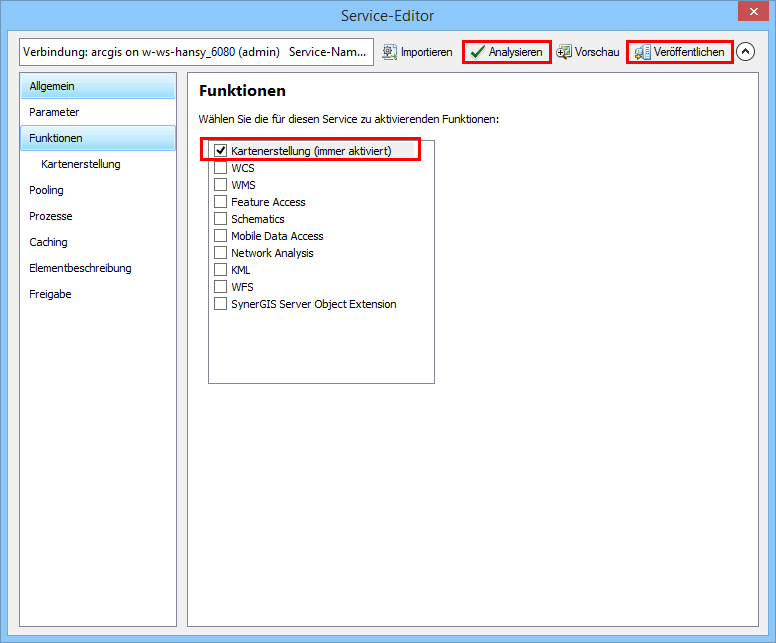776x643 pixels.
Task: Check the SynerGIS Server Object Extension box
Action: [220, 303]
